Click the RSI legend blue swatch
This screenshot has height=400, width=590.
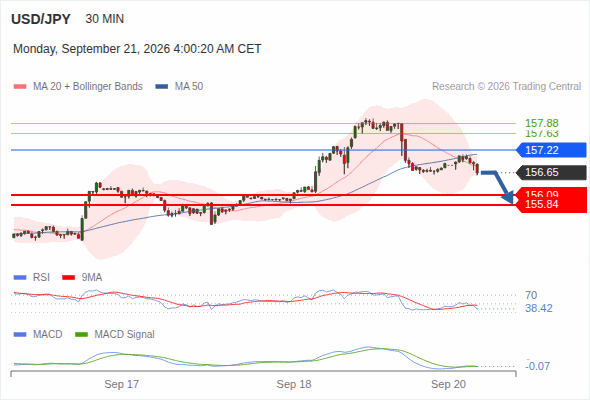(x=20, y=278)
